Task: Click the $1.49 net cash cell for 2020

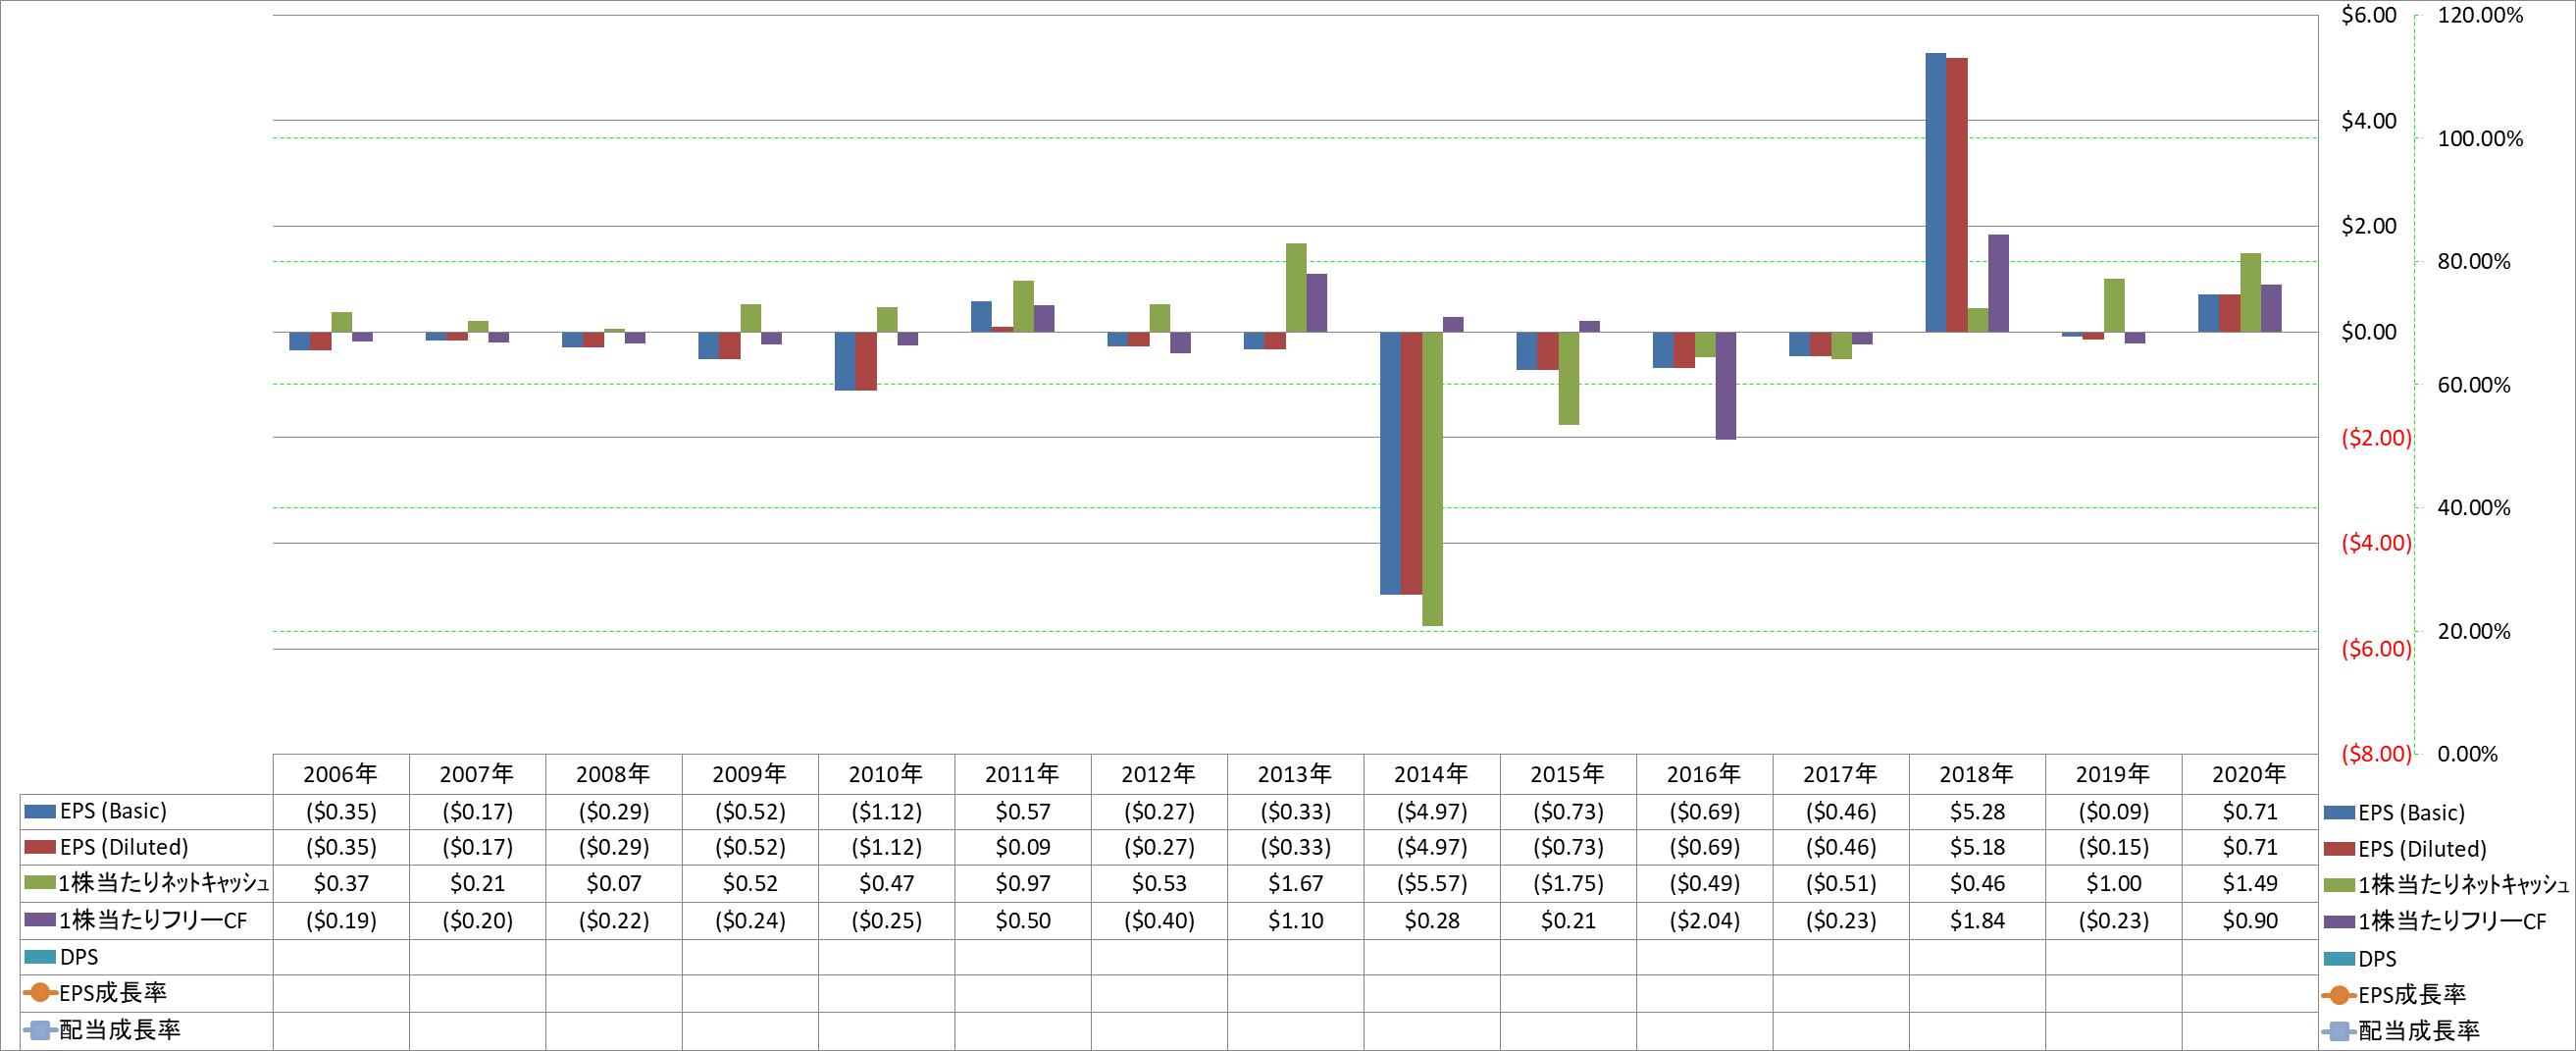Action: click(x=2250, y=884)
